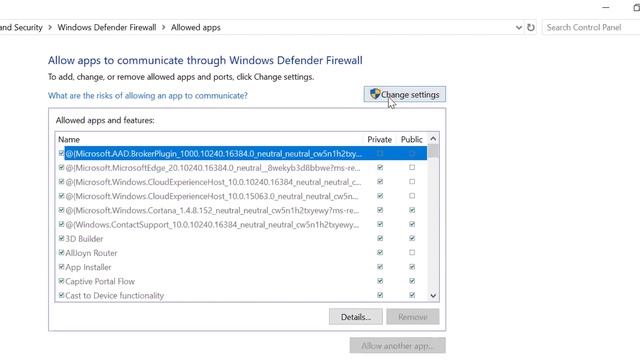Go to Windows Defender Firewall breadcrumb
This screenshot has height=360, width=640.
tap(107, 27)
